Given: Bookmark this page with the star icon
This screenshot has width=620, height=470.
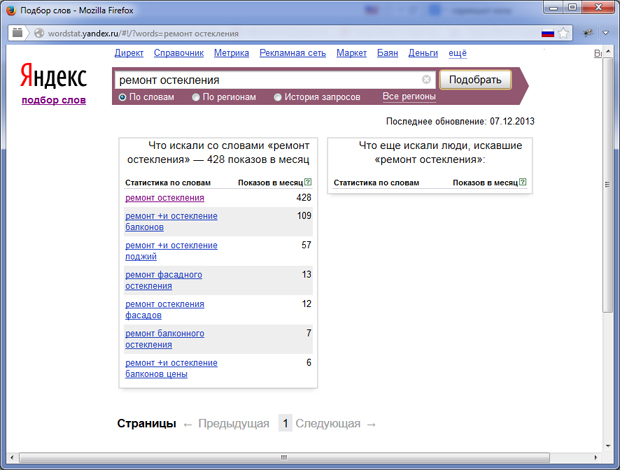Looking at the screenshot, I should click(563, 33).
